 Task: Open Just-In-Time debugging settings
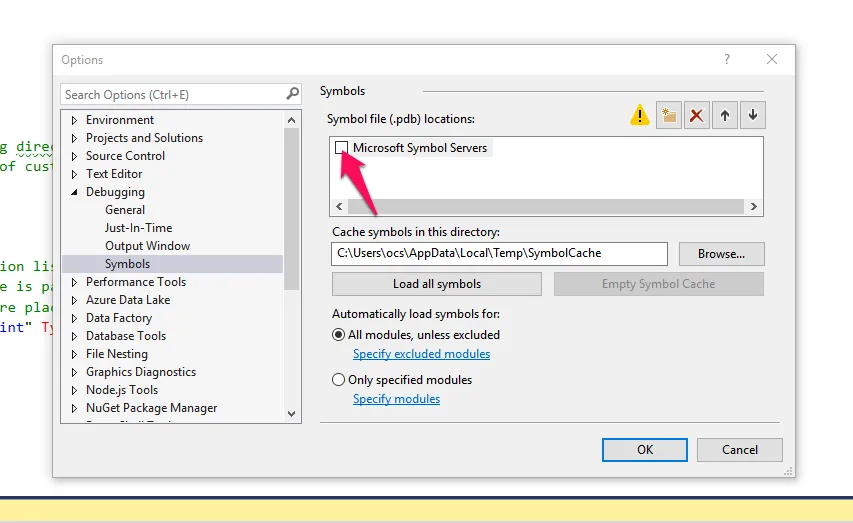(x=139, y=227)
